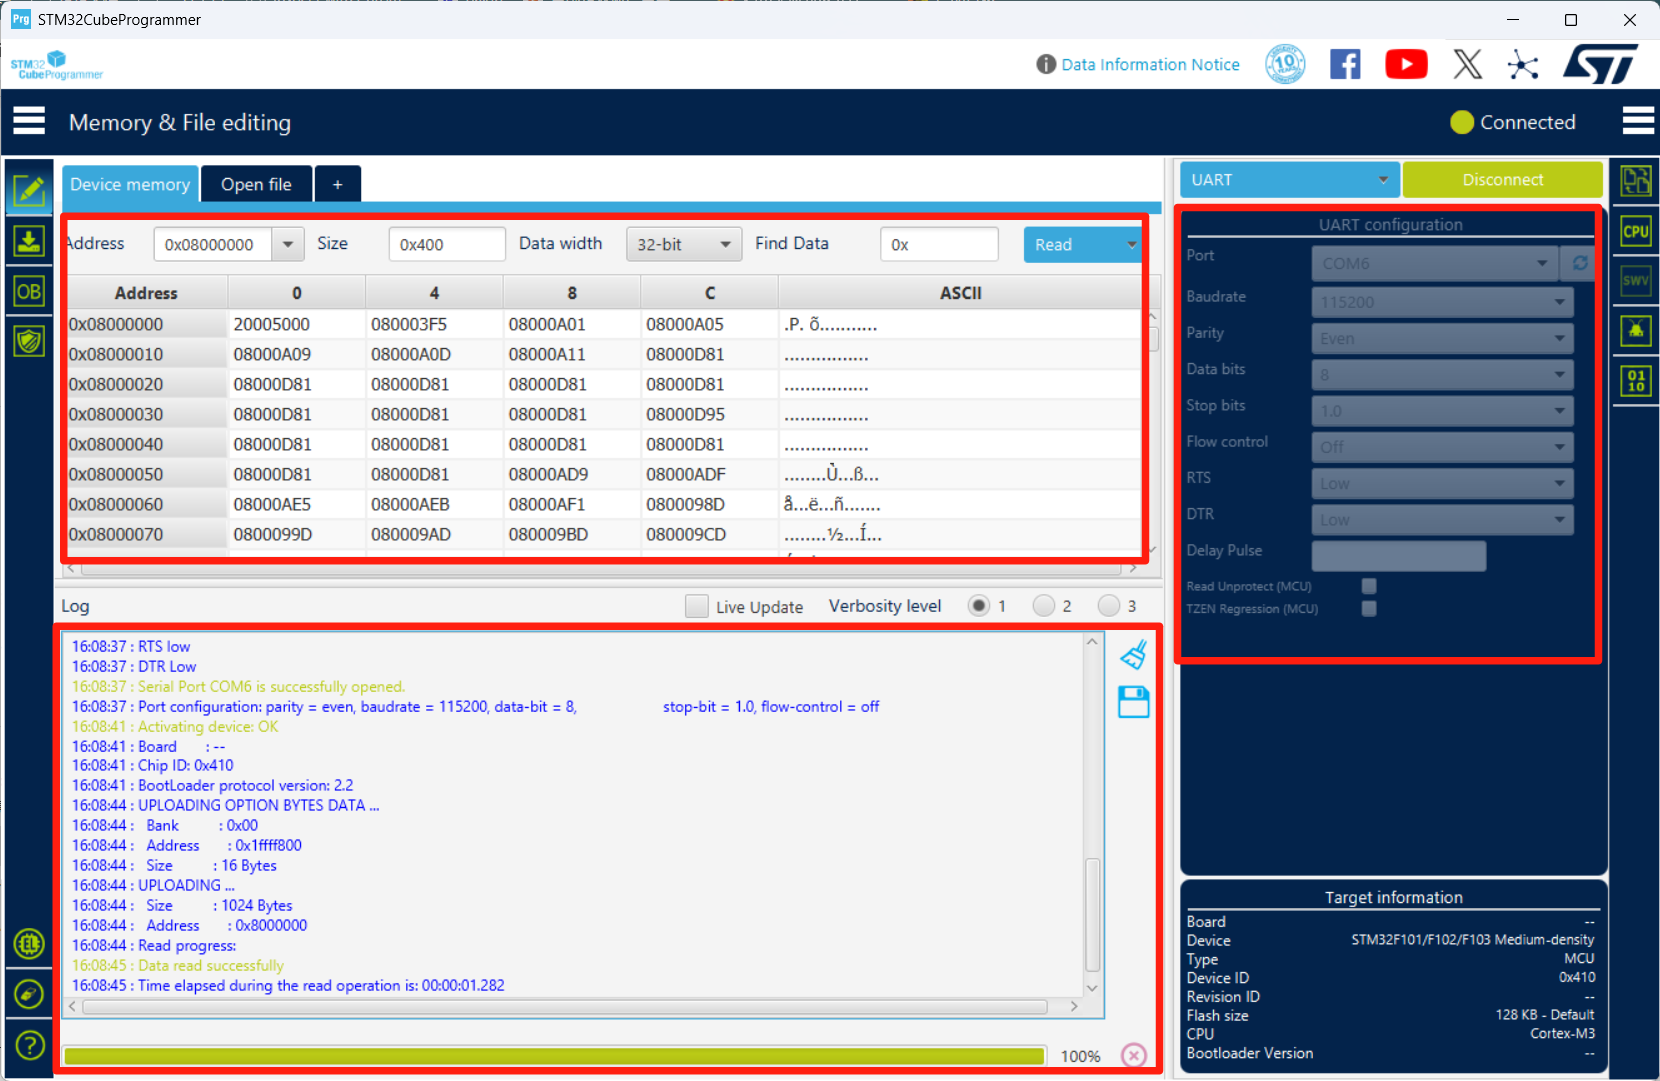
Task: Open the Erasing & Programming download icon
Action: (x=29, y=241)
